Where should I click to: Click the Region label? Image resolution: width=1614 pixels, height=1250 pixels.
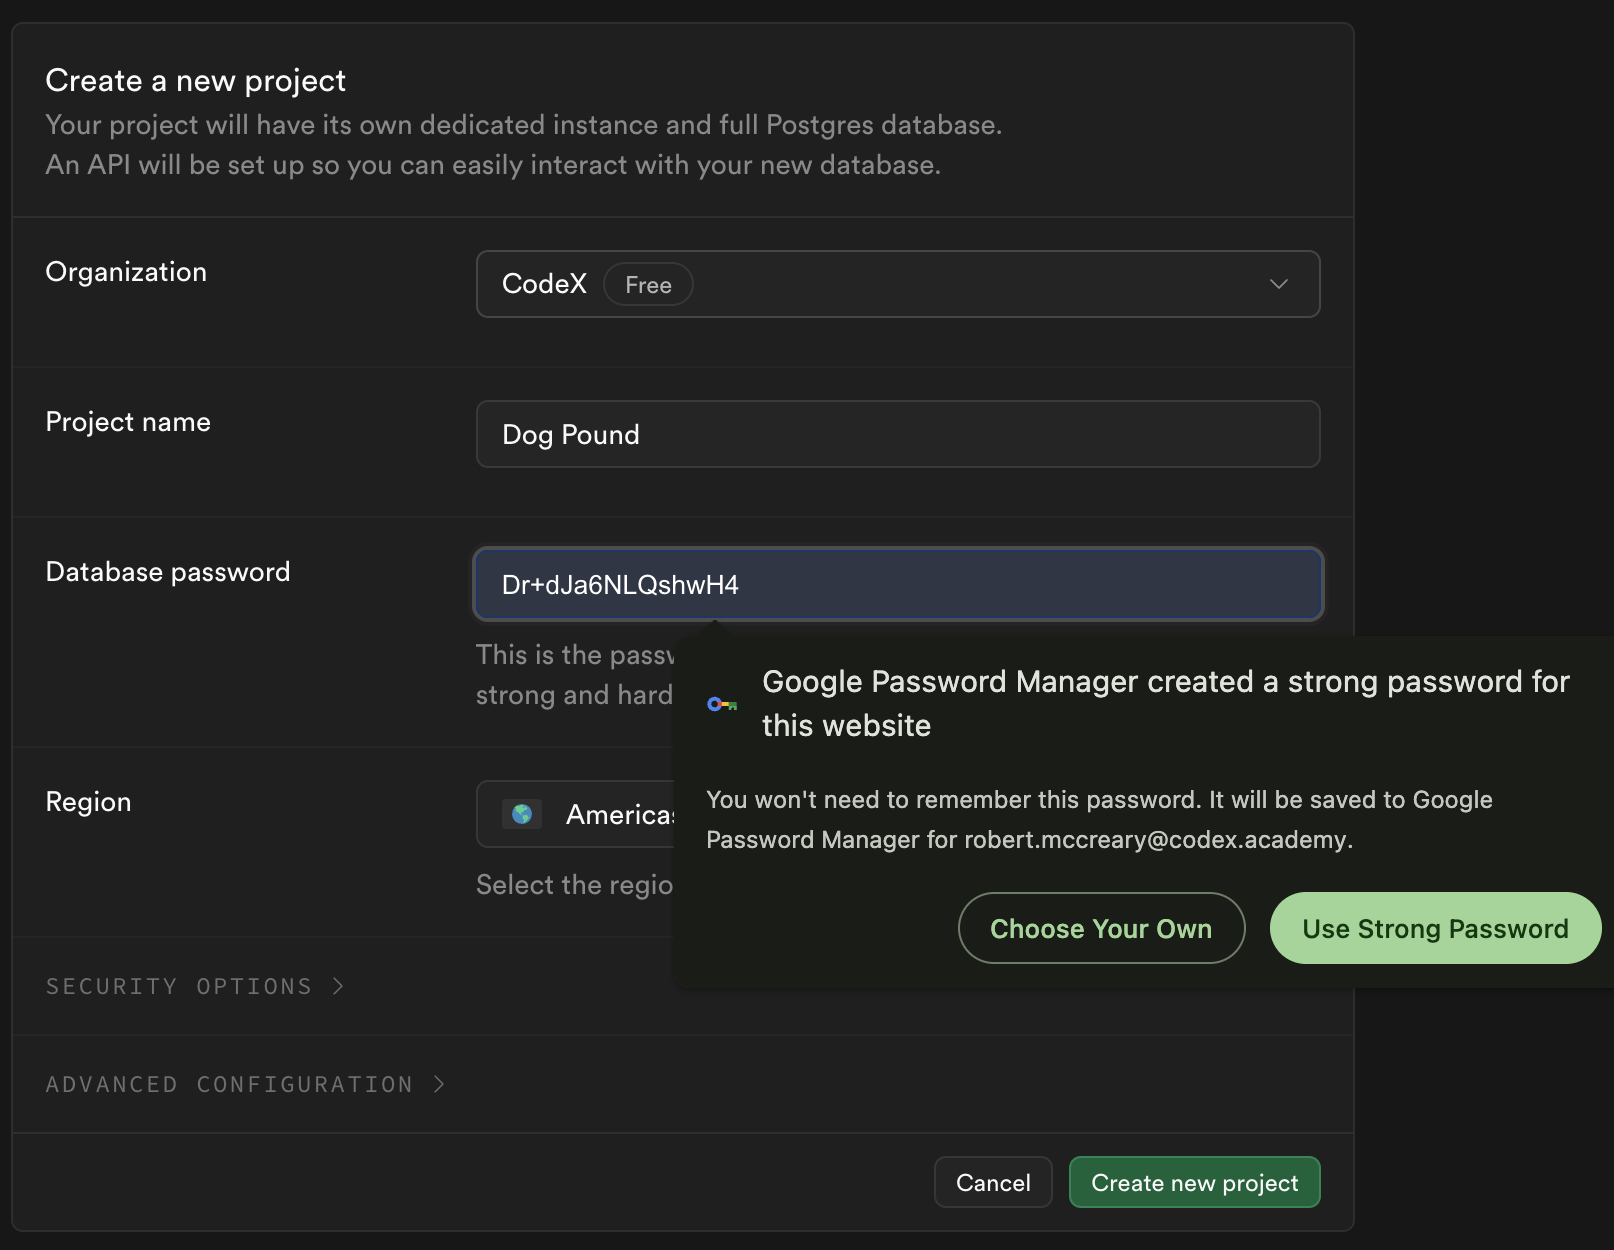[88, 801]
